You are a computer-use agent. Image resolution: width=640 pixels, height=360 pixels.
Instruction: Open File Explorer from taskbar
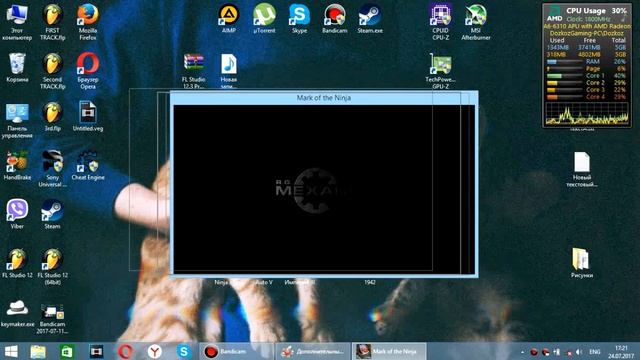[38, 351]
